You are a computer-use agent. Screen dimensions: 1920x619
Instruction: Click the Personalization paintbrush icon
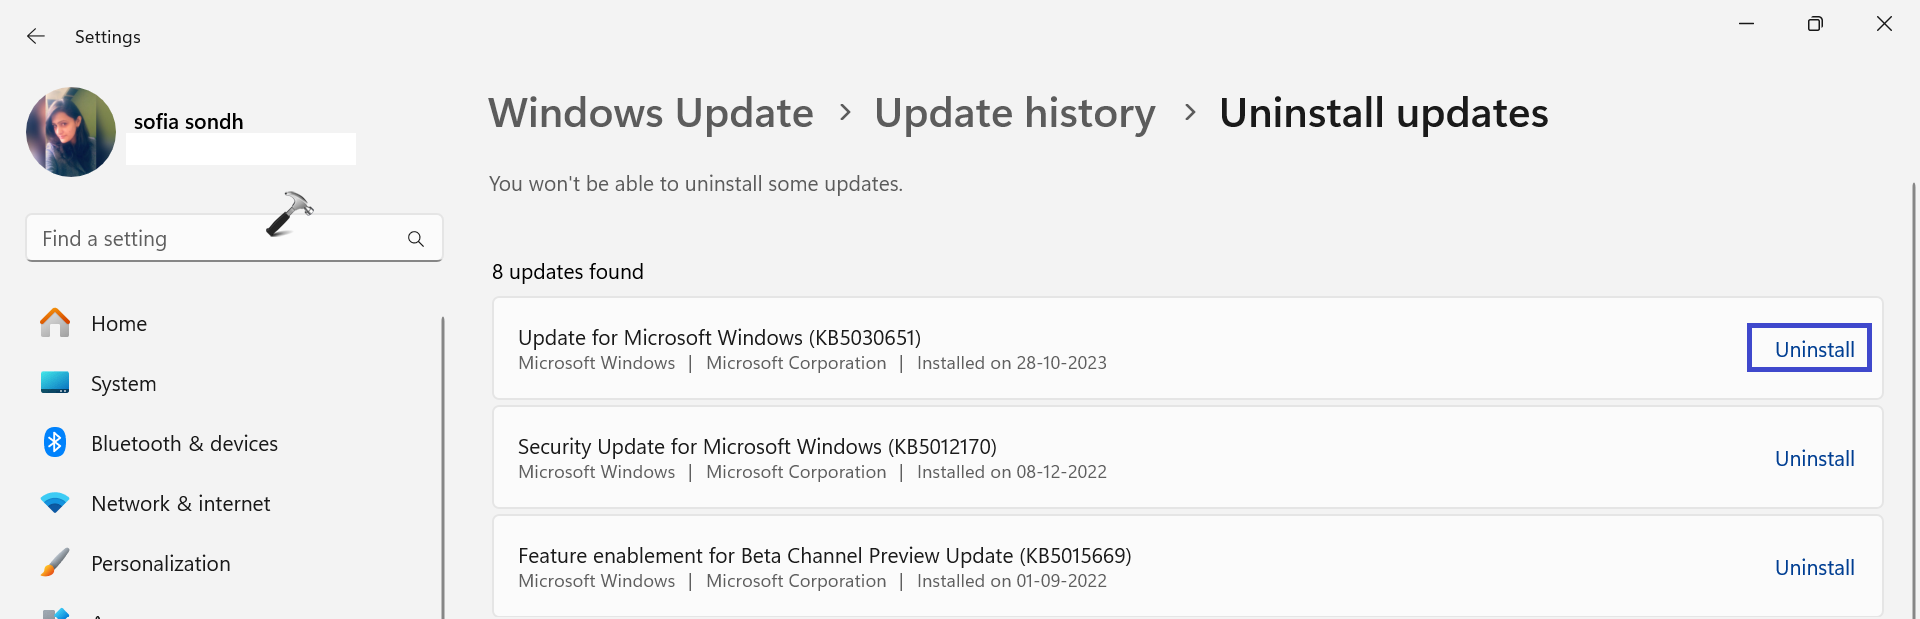coord(55,563)
